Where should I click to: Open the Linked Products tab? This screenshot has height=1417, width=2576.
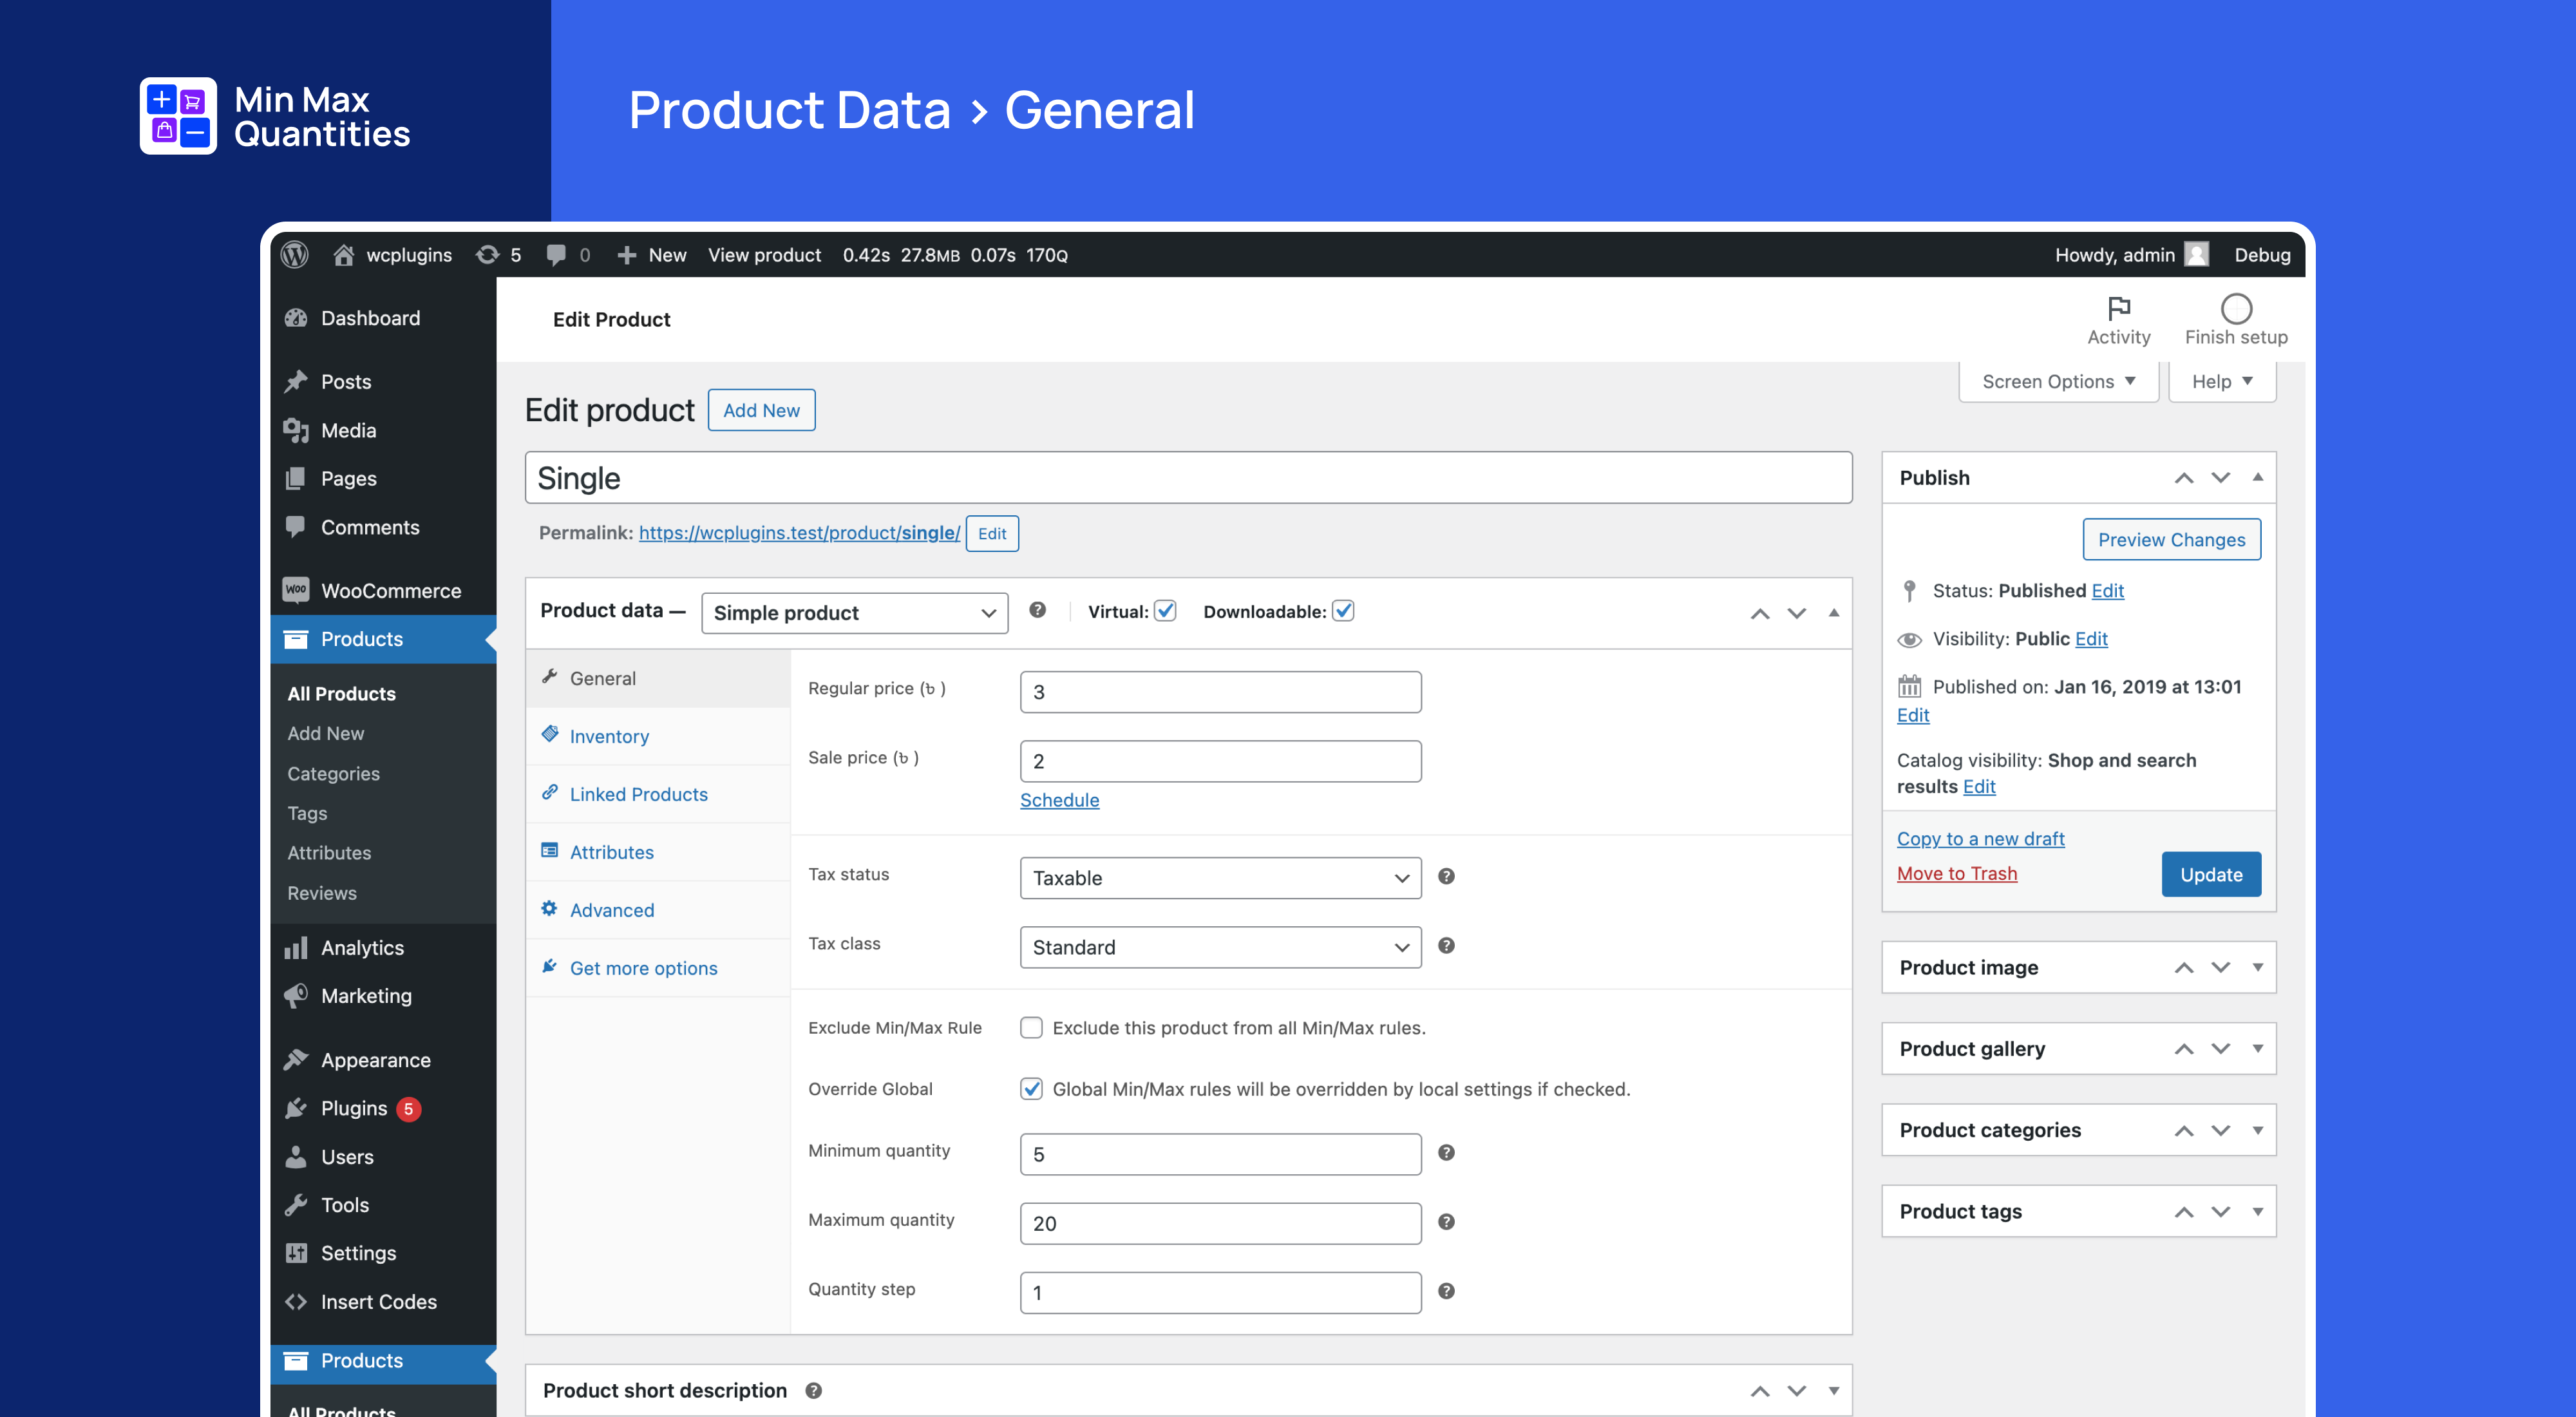pos(639,794)
